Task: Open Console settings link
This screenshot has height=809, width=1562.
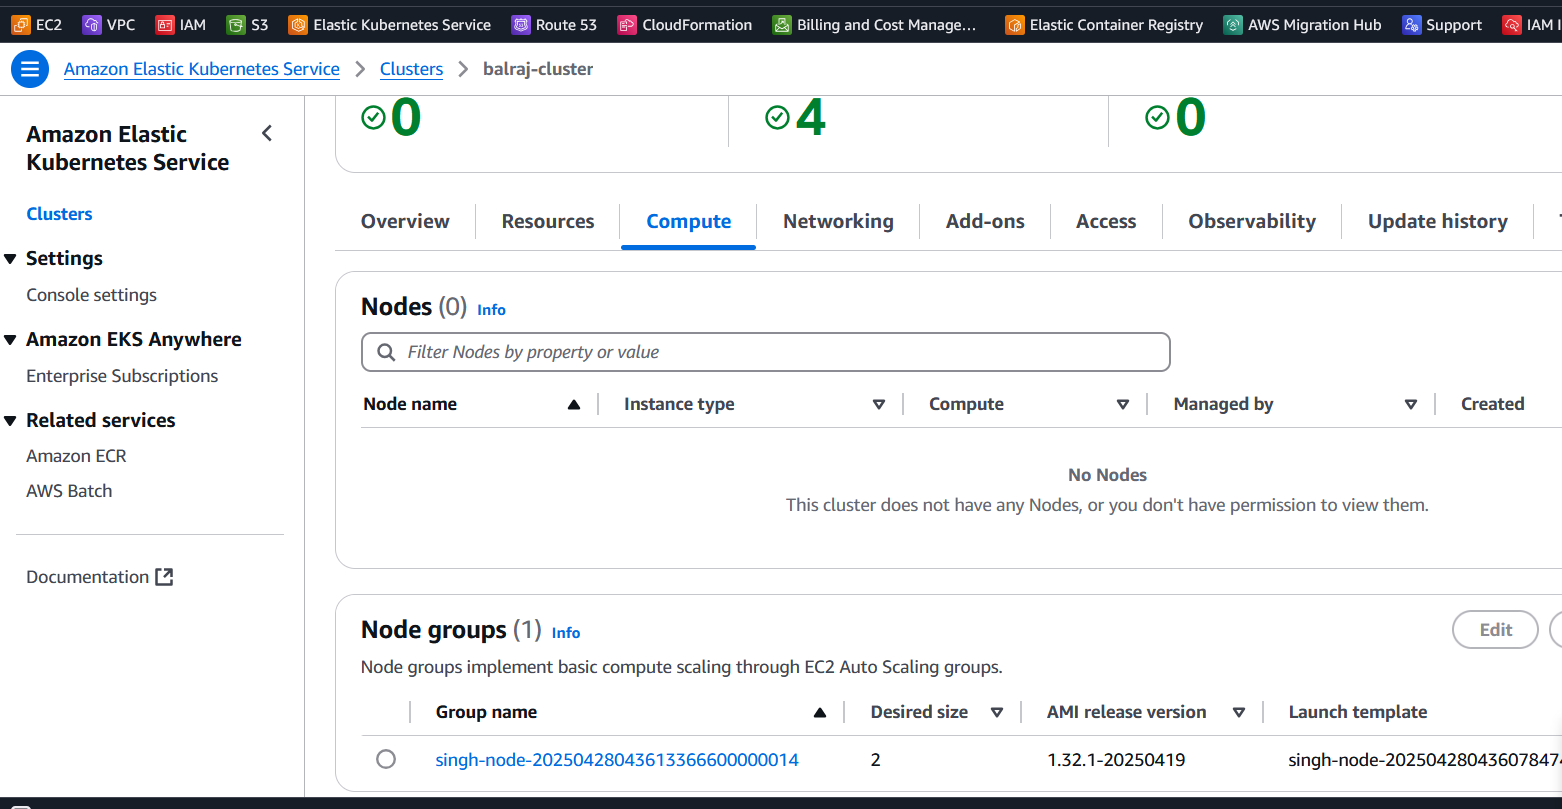Action: point(91,295)
